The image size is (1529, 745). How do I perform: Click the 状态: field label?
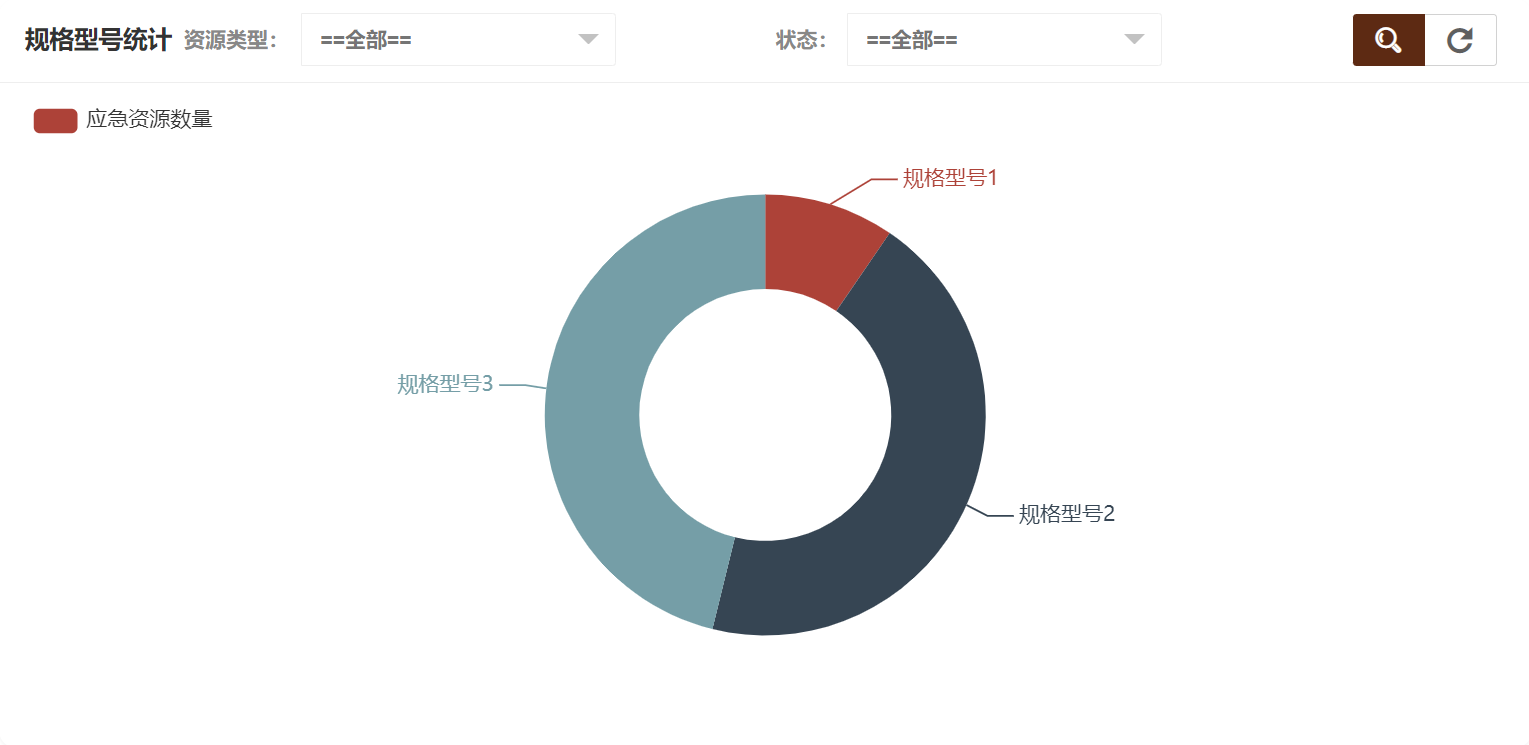(x=800, y=40)
